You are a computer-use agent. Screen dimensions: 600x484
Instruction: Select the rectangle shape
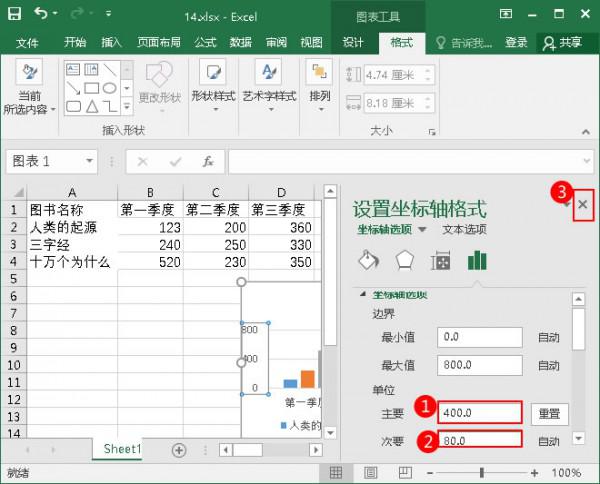tap(91, 88)
